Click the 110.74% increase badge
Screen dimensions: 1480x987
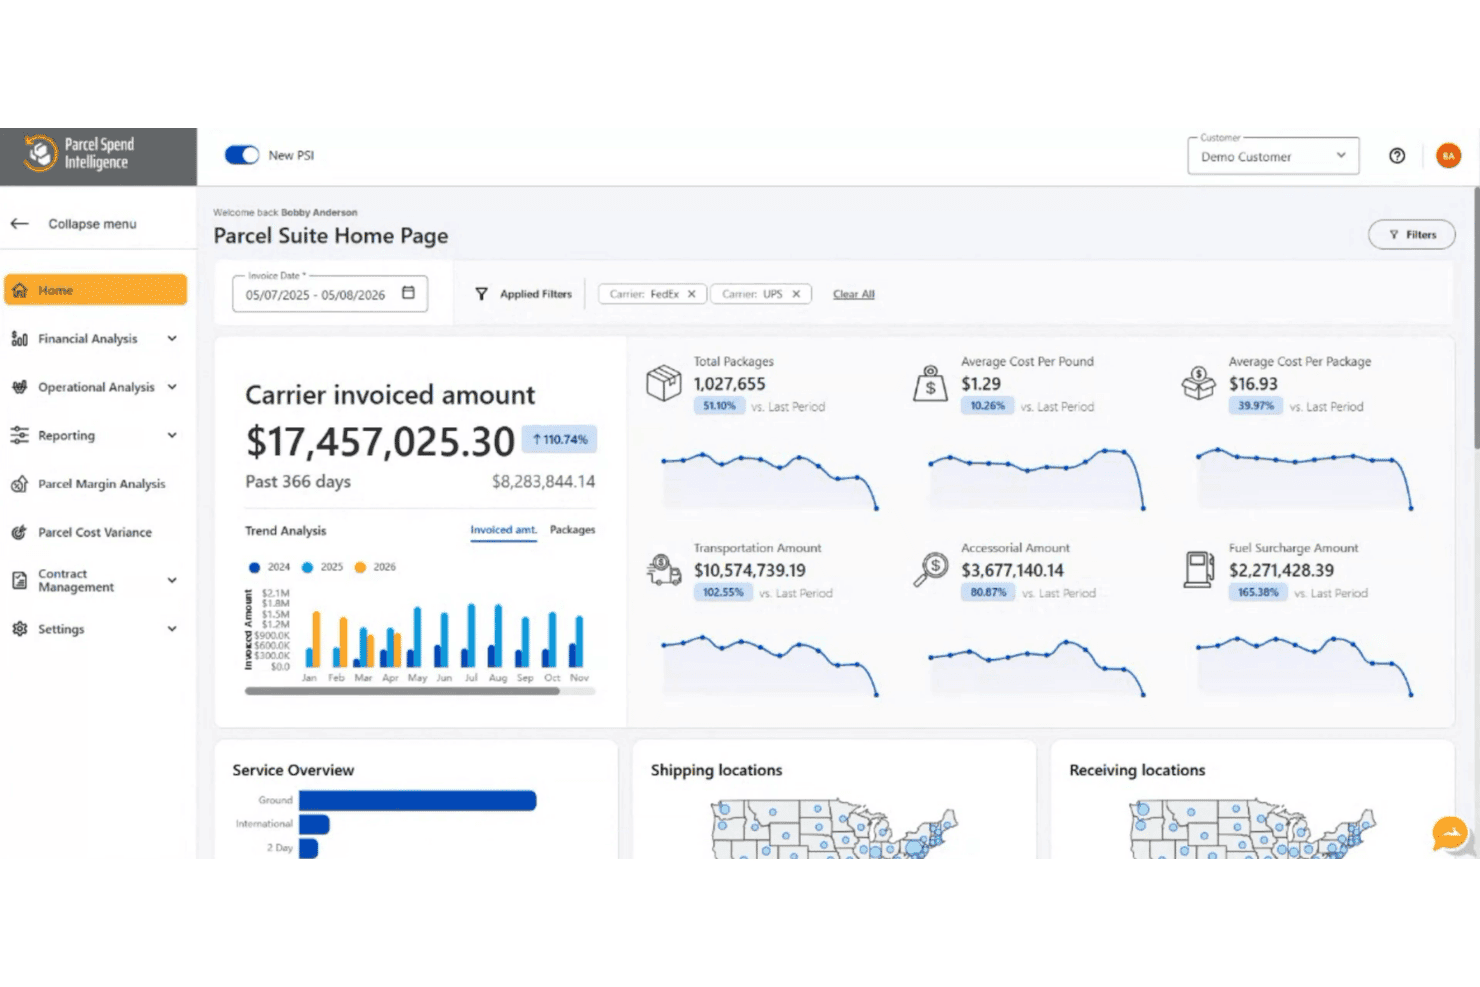click(559, 439)
